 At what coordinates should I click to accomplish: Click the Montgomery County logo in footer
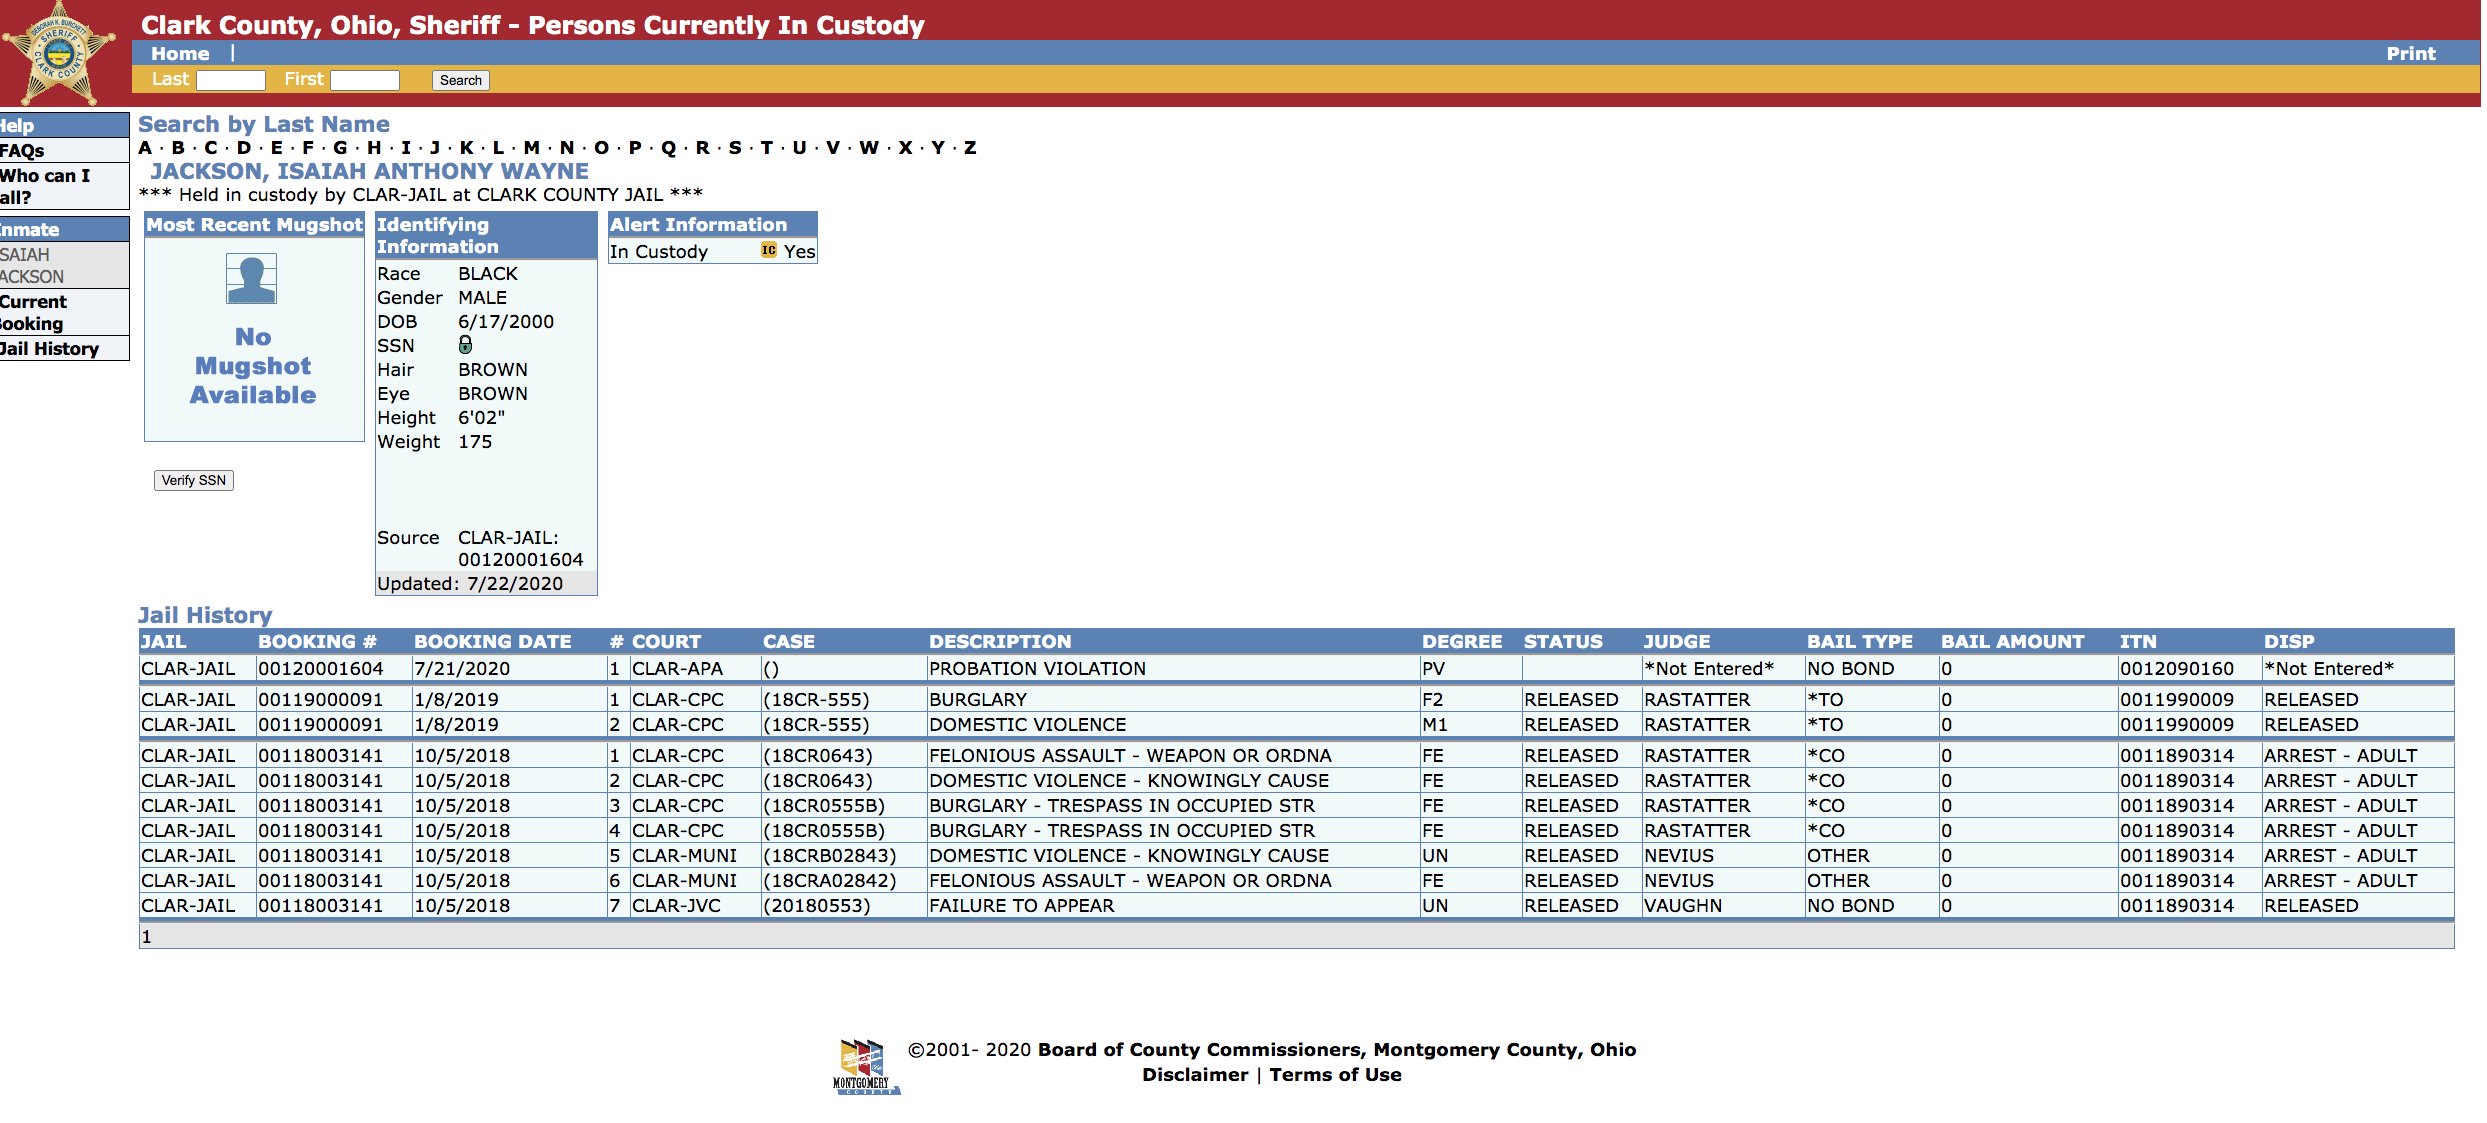(866, 1067)
